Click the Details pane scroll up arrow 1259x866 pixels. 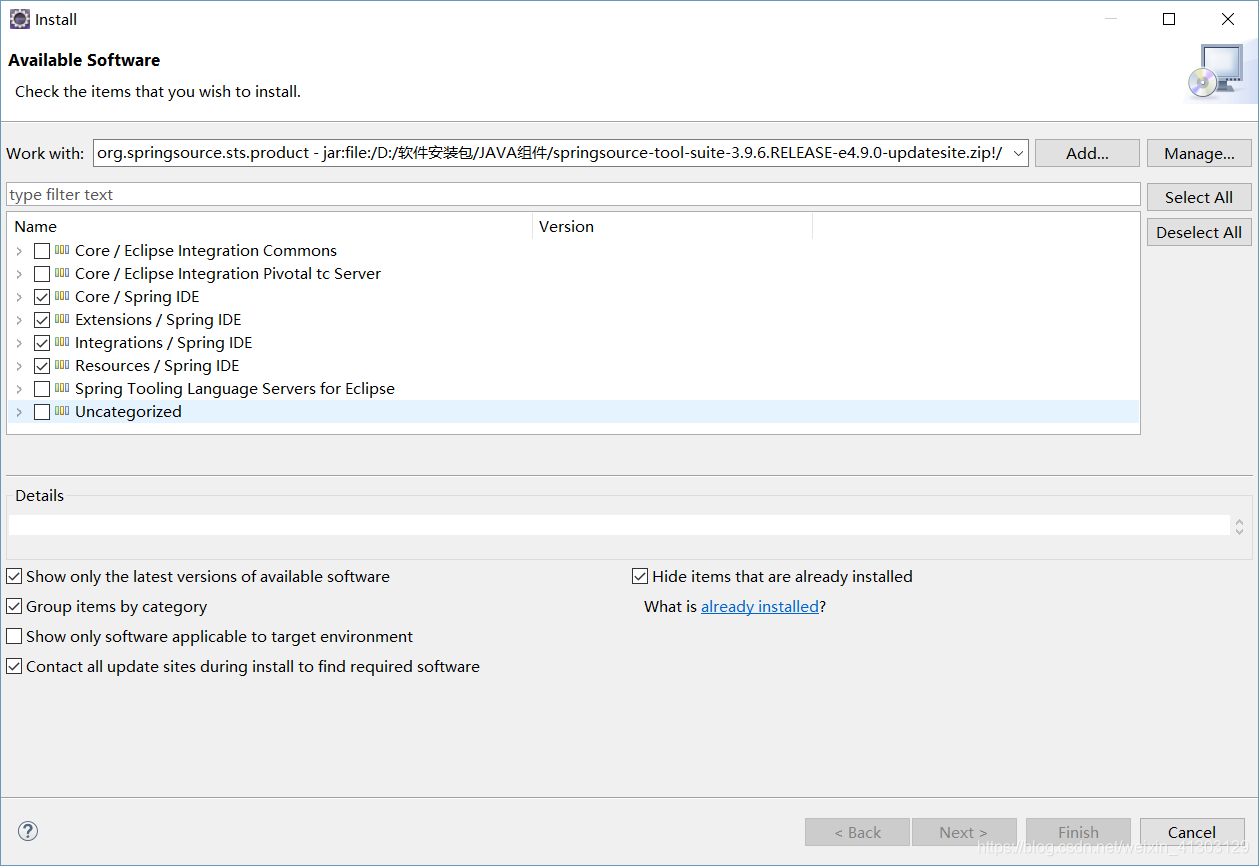coord(1239,520)
